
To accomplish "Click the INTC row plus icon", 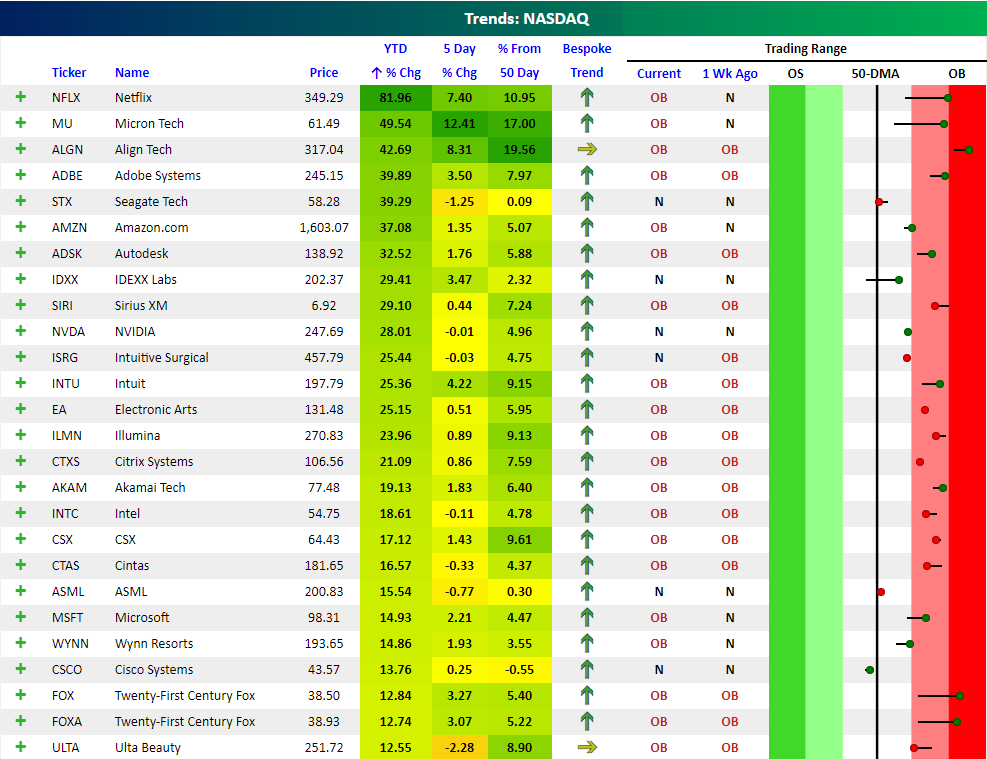I will coord(21,513).
